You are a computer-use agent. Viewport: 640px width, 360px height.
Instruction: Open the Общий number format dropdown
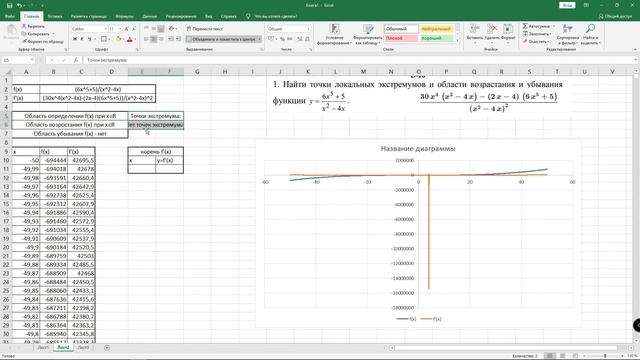[308, 29]
